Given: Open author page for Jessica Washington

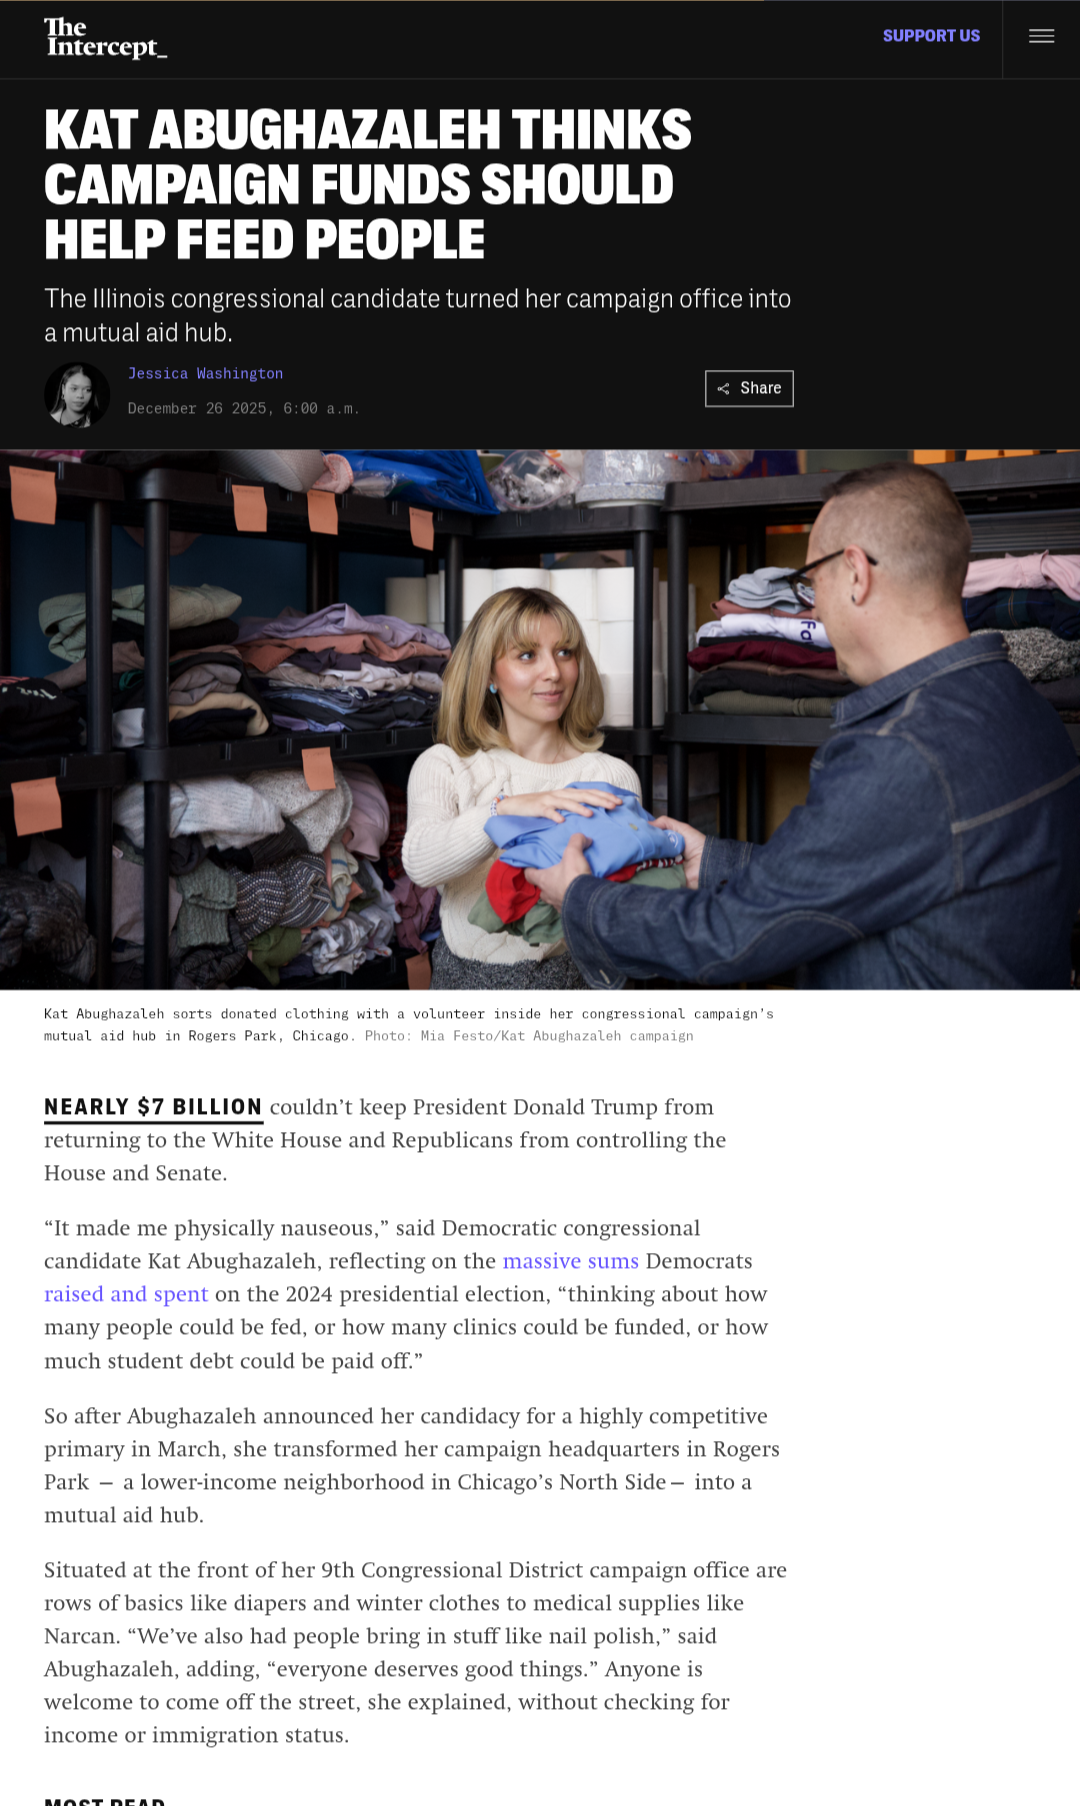Looking at the screenshot, I should 205,373.
